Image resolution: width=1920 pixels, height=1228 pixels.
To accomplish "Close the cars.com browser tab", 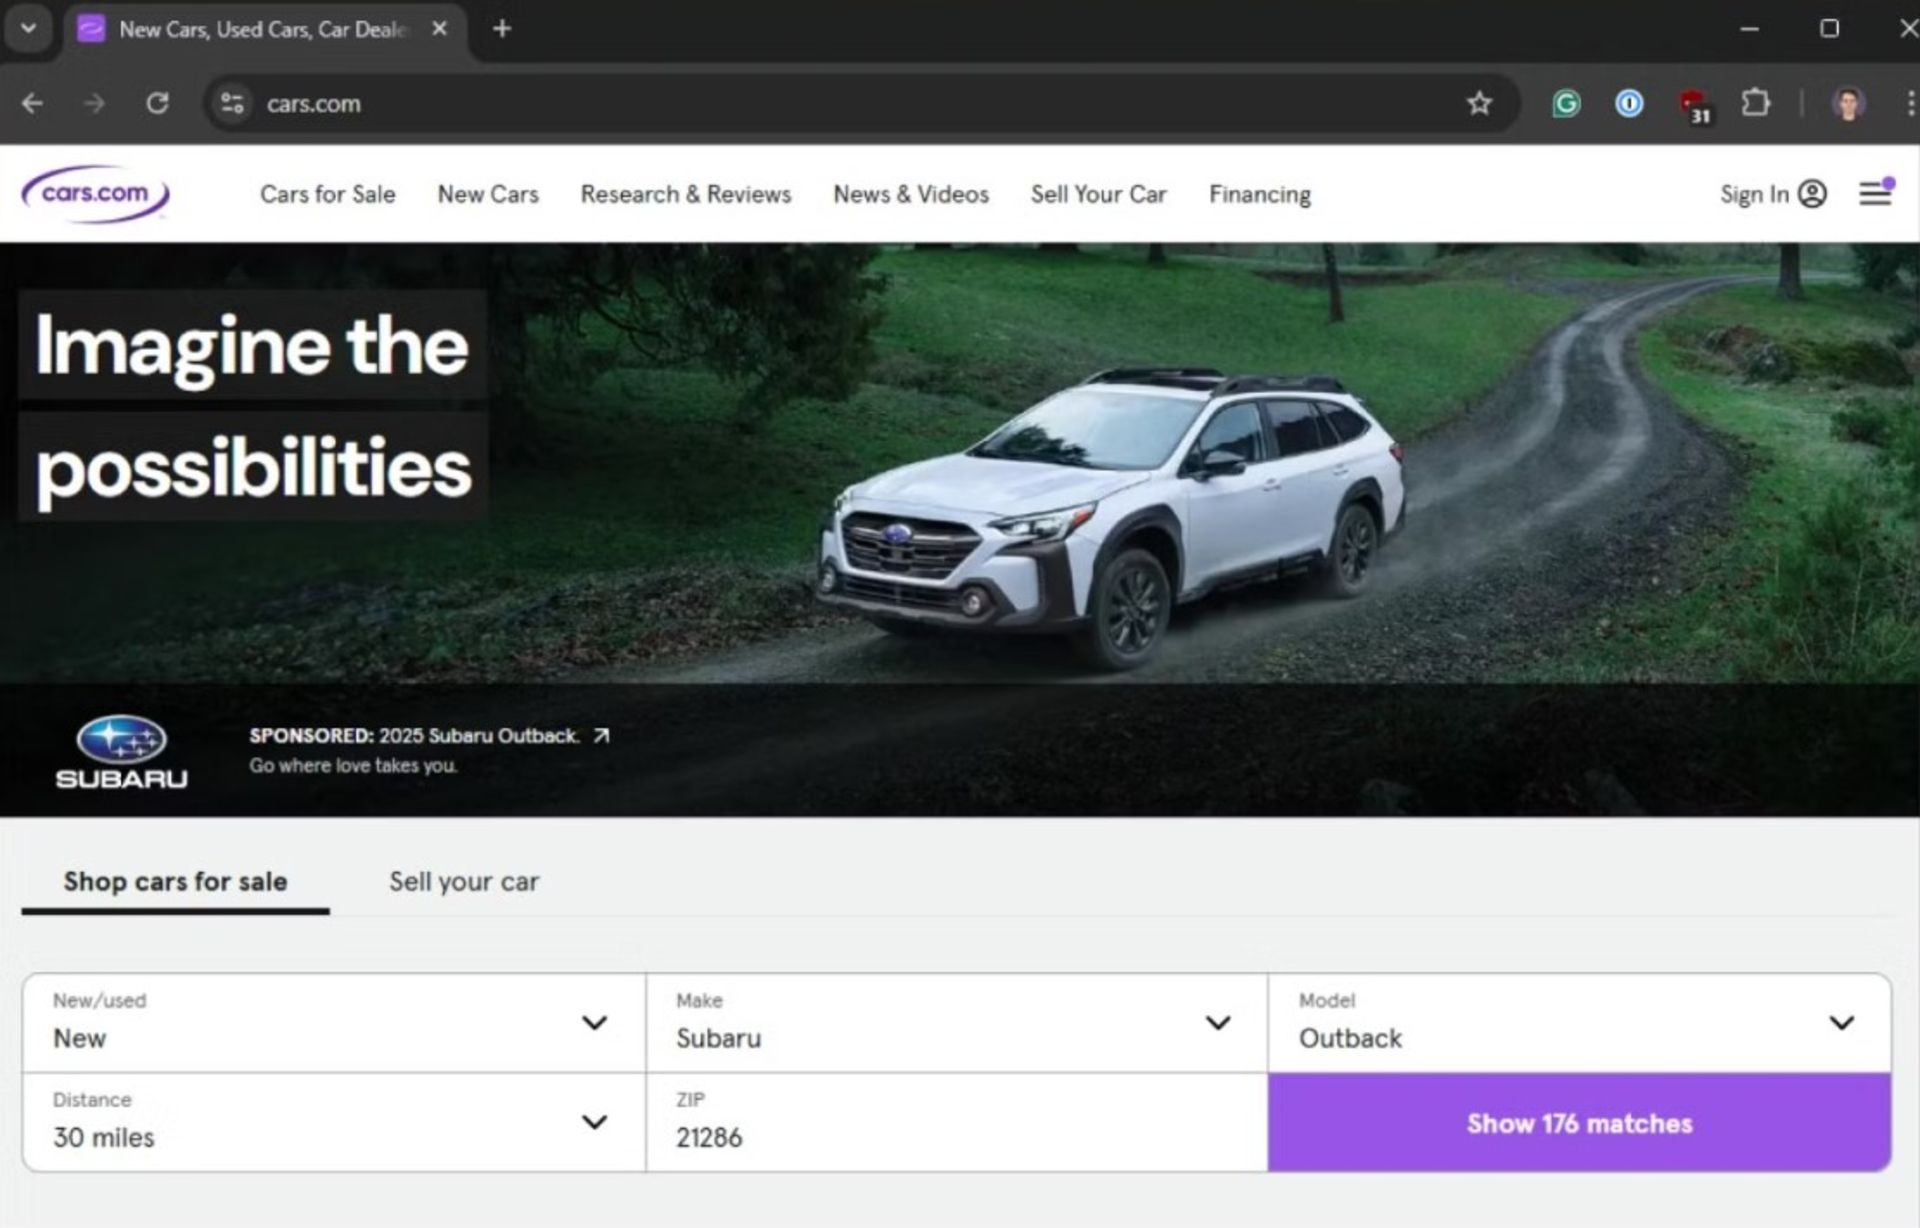I will [x=439, y=29].
